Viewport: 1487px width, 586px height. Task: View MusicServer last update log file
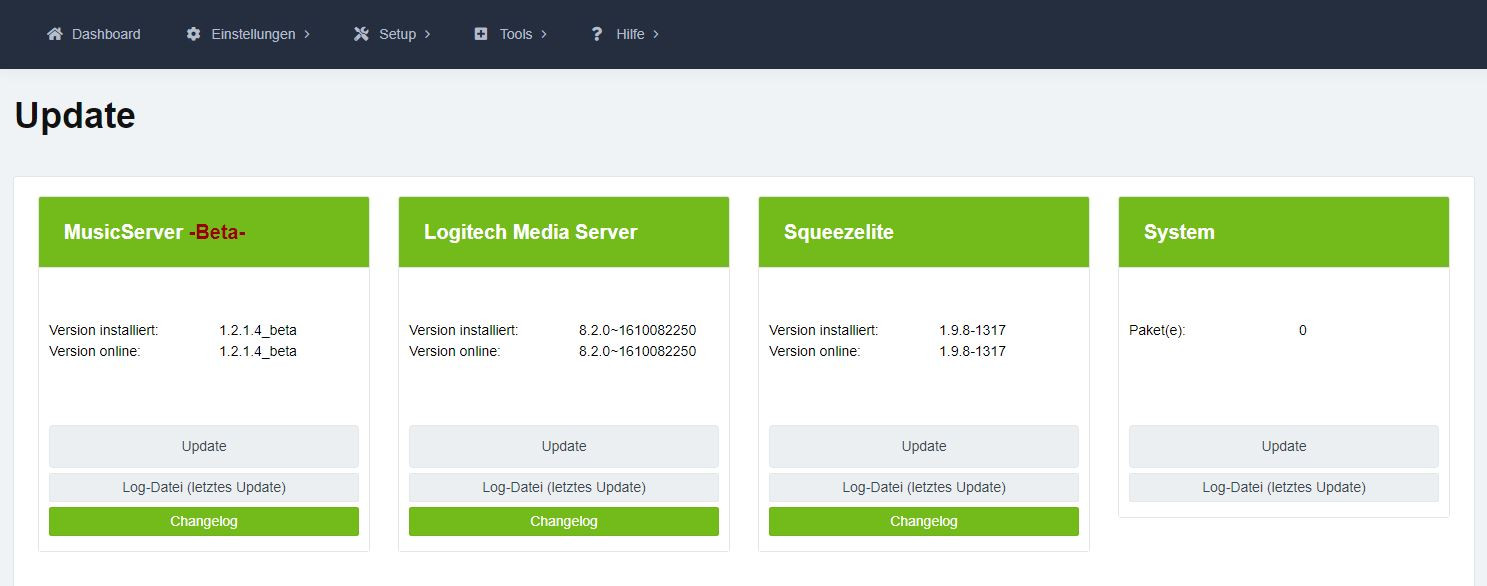(x=204, y=487)
